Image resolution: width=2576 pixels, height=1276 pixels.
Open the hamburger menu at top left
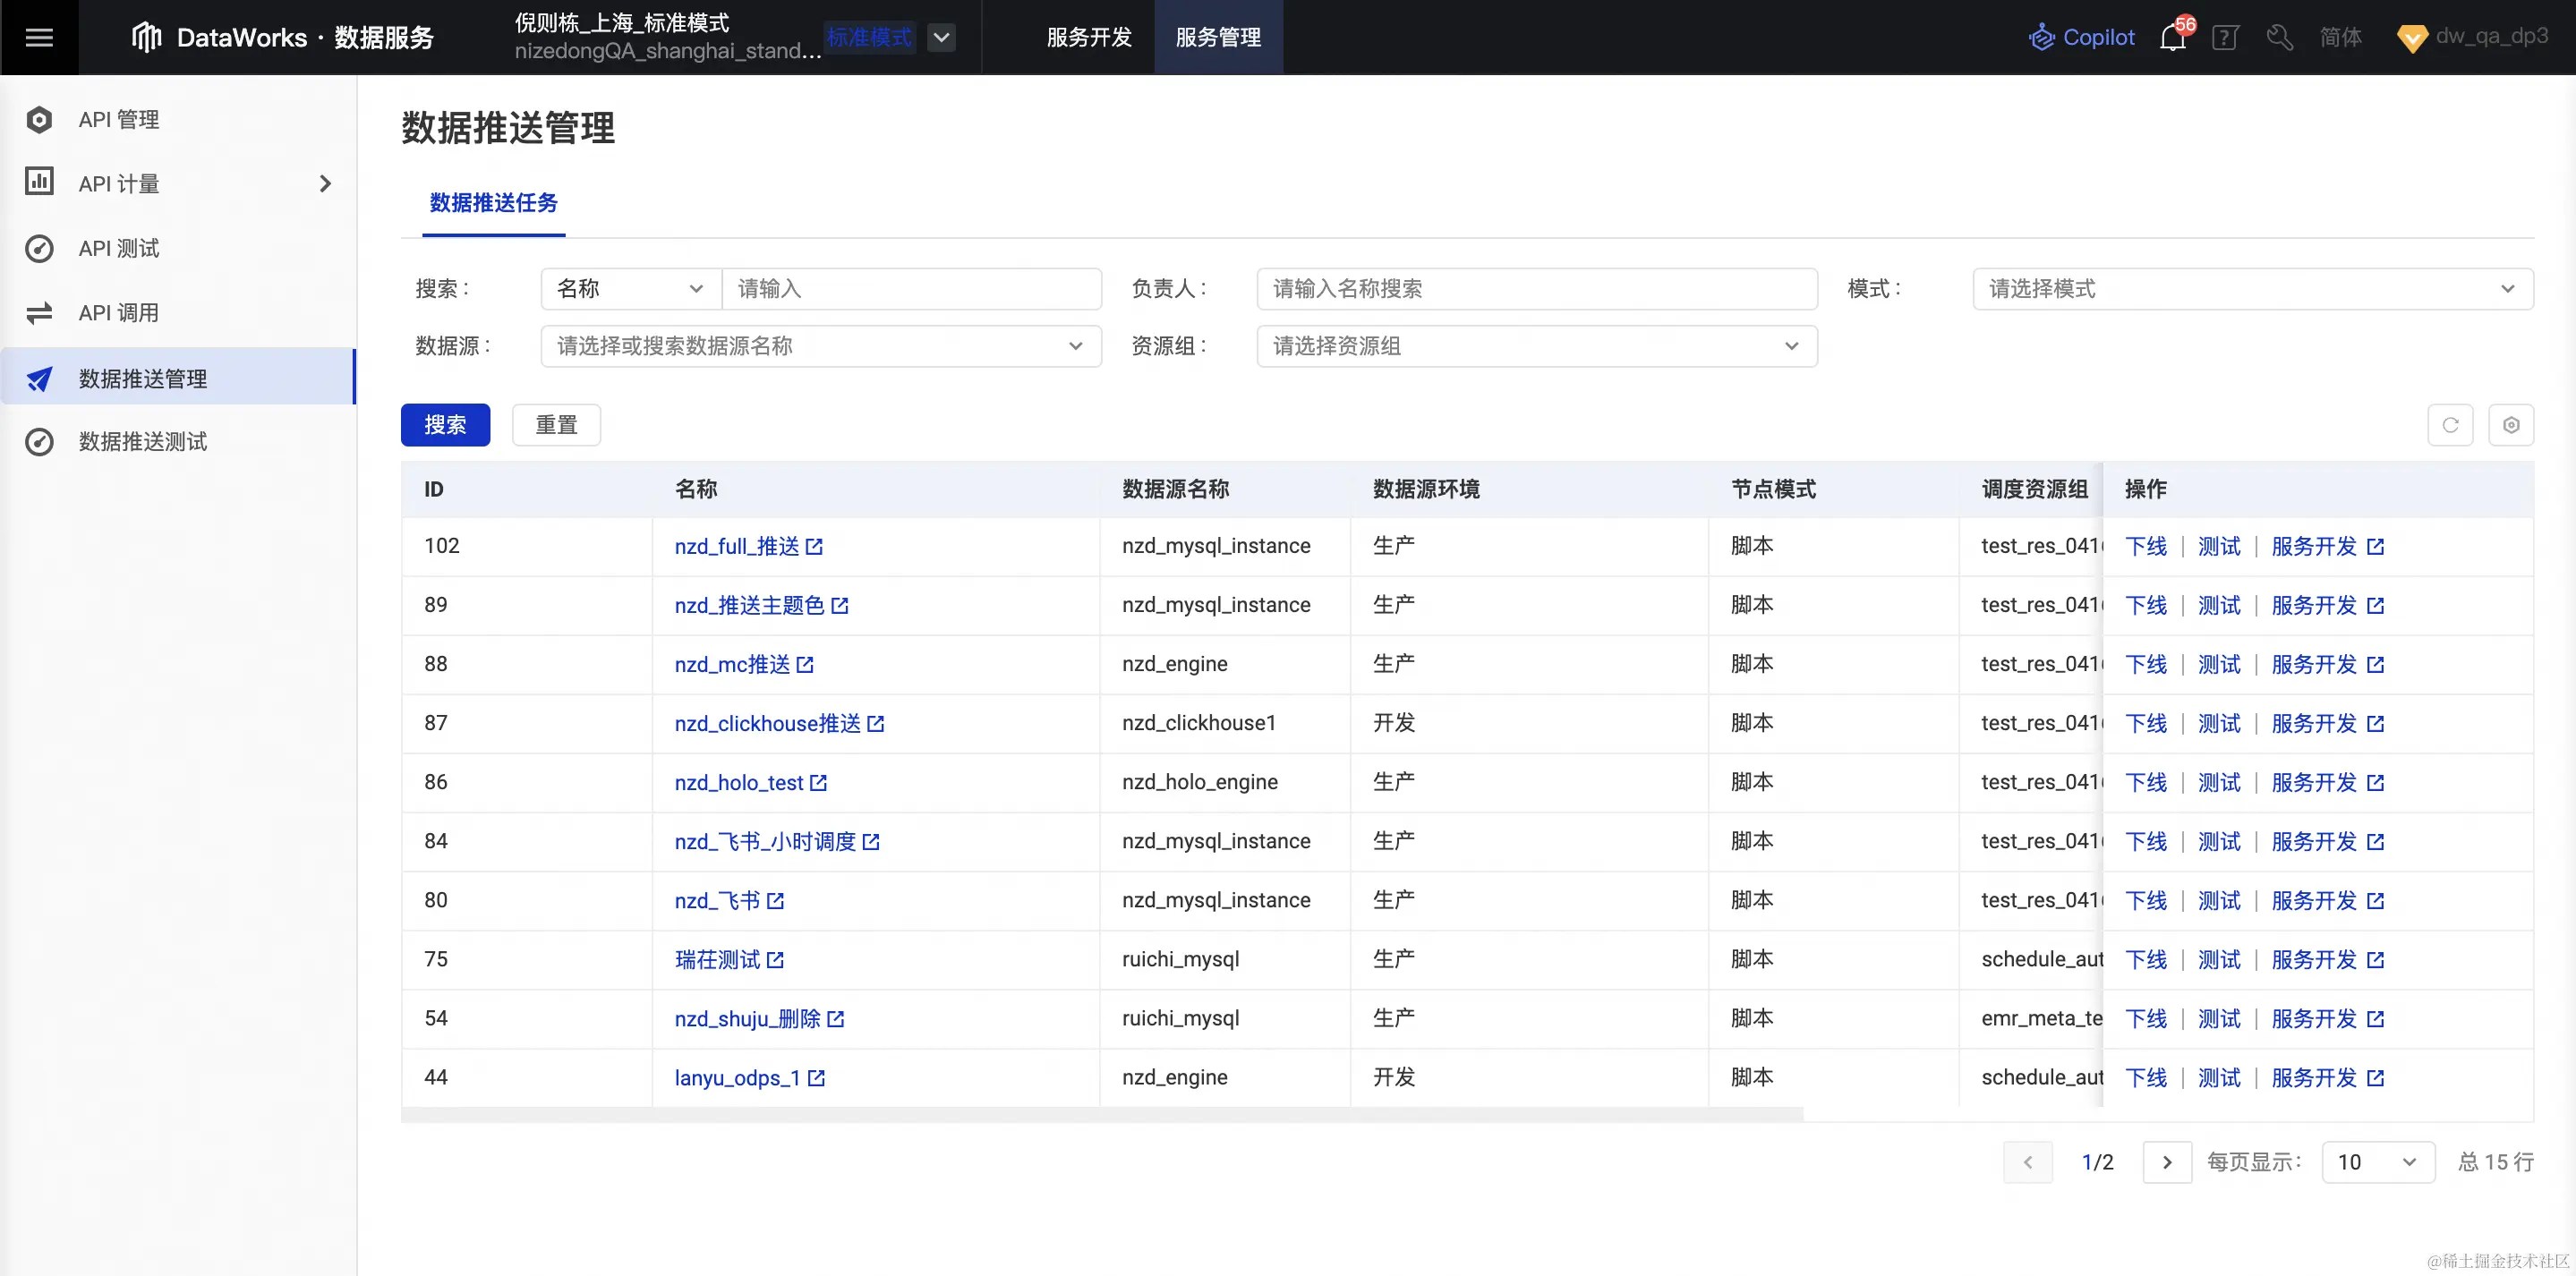(39, 37)
